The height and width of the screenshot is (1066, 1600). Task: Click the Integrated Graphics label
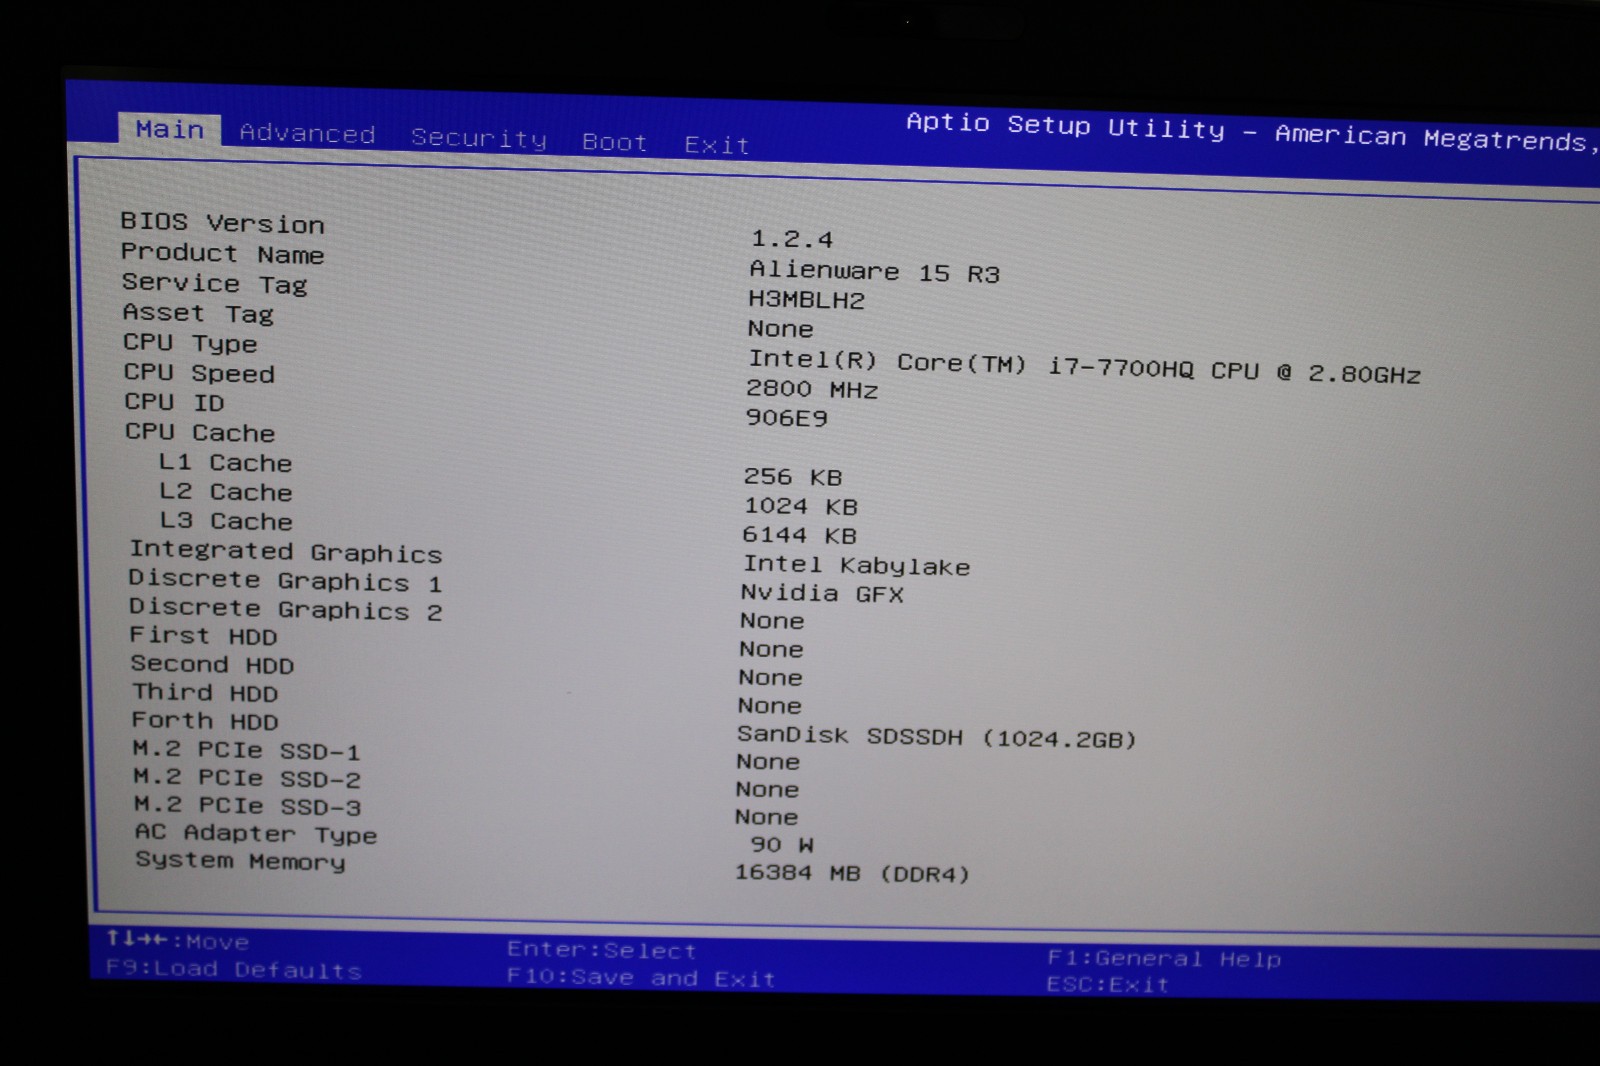[285, 551]
